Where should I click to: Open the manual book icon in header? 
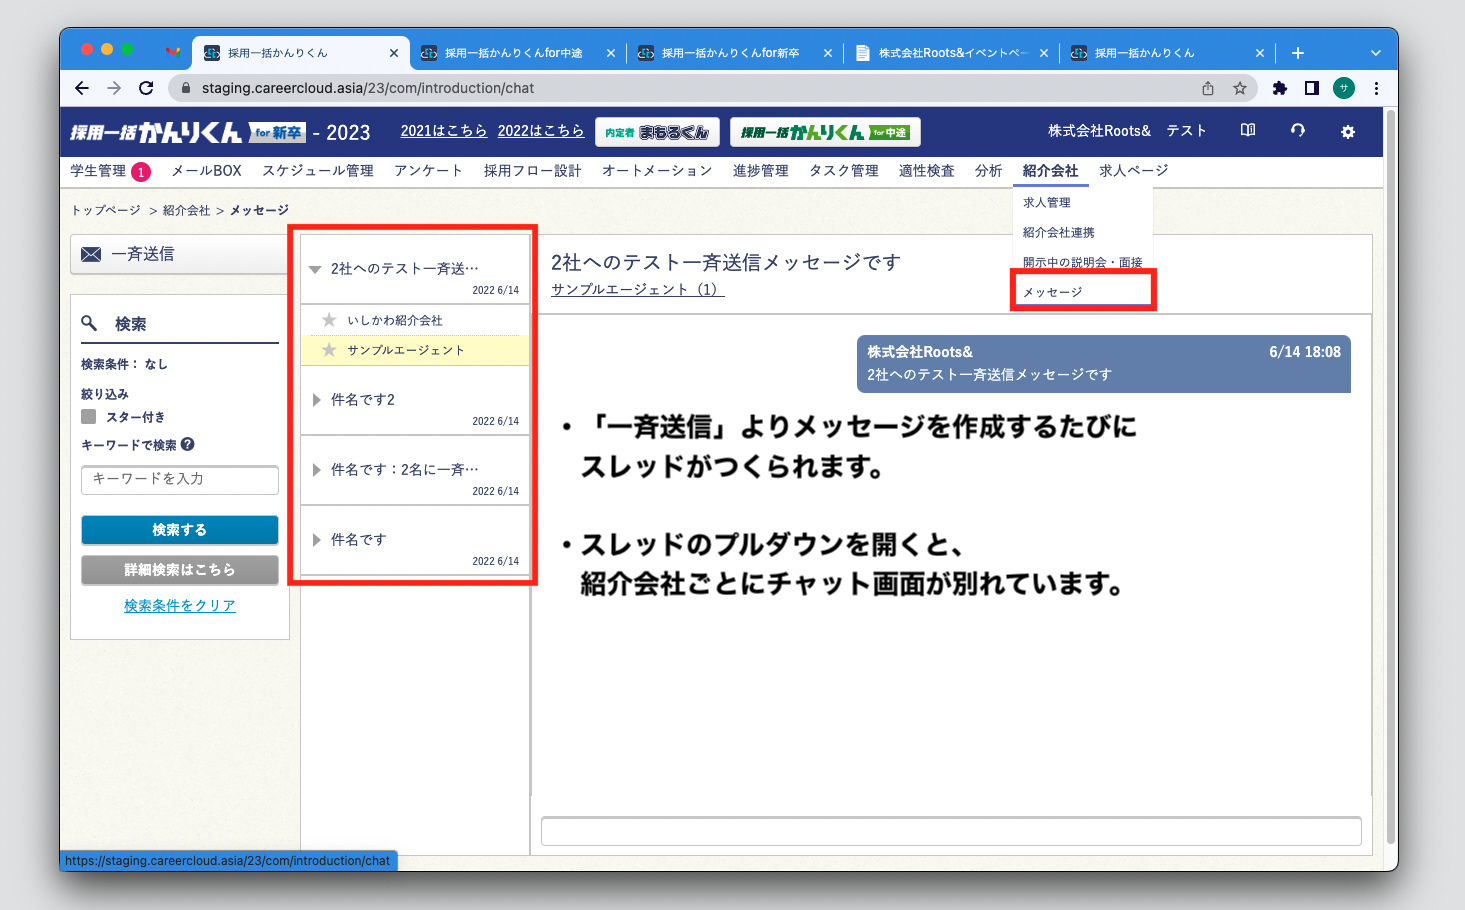(x=1247, y=131)
